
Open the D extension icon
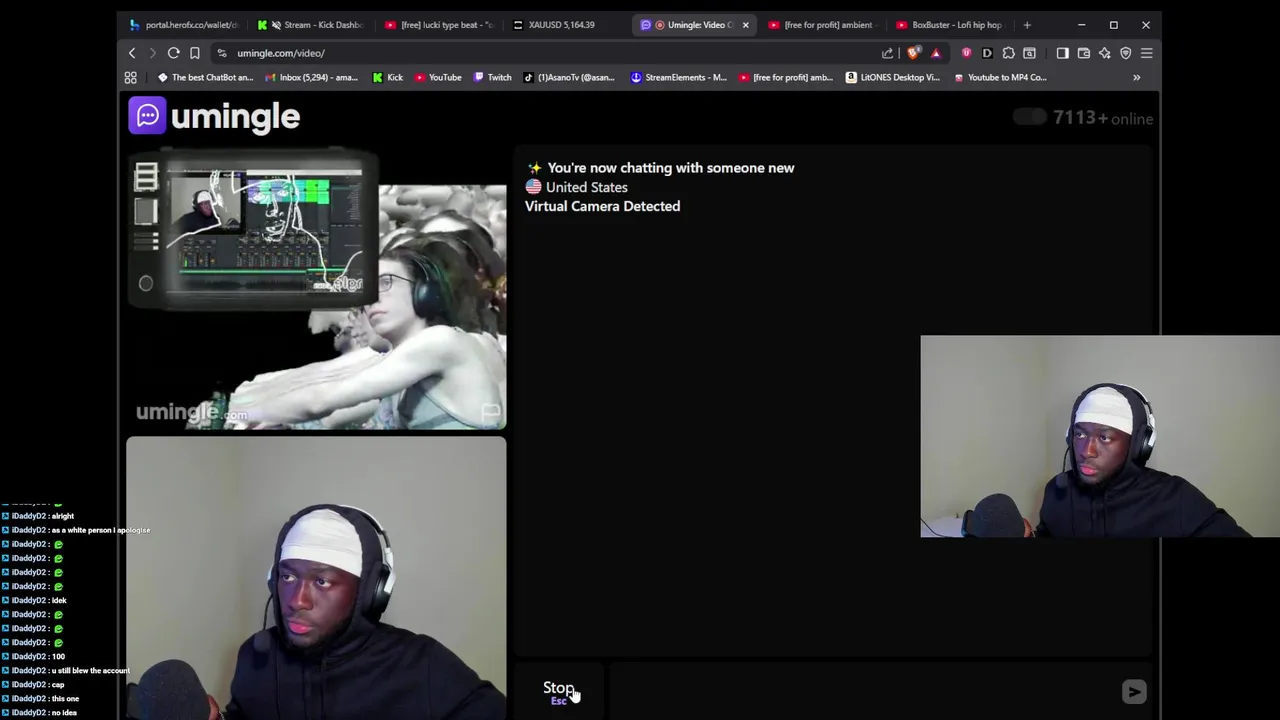pyautogui.click(x=987, y=53)
